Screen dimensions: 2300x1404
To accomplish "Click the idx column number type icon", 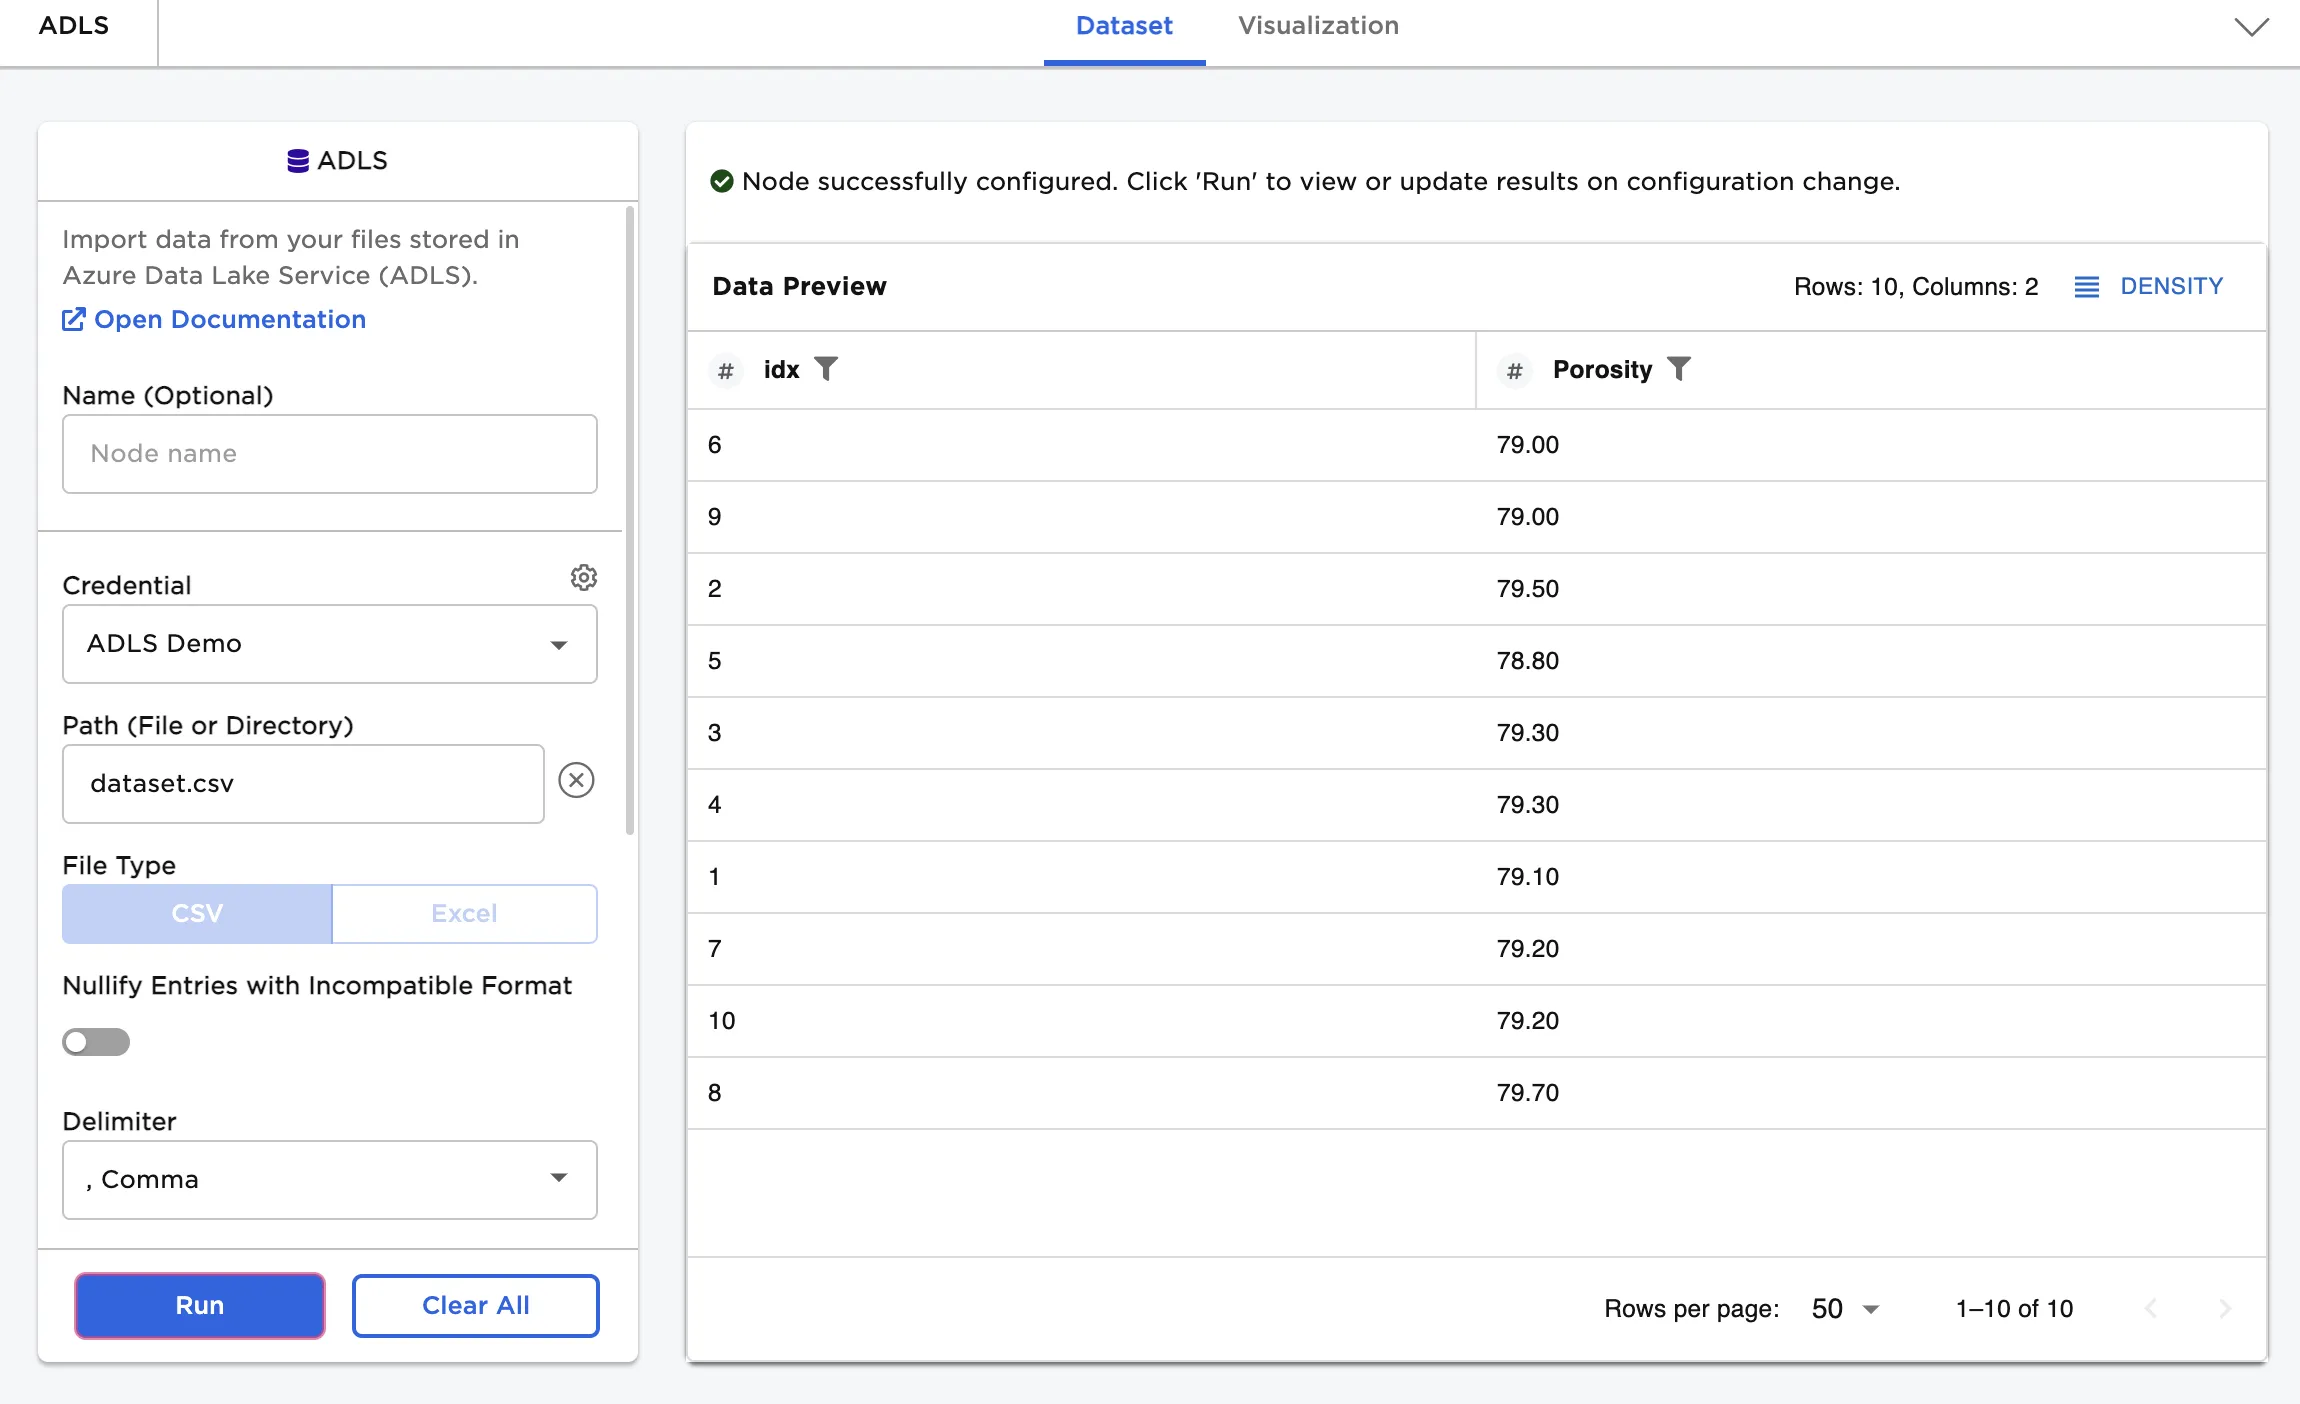I will point(726,371).
